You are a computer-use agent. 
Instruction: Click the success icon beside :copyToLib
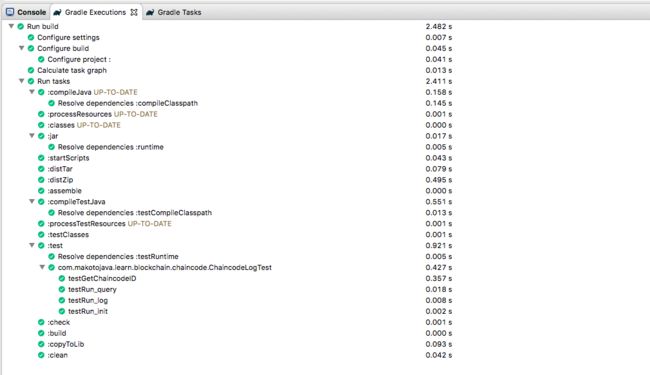[41, 344]
